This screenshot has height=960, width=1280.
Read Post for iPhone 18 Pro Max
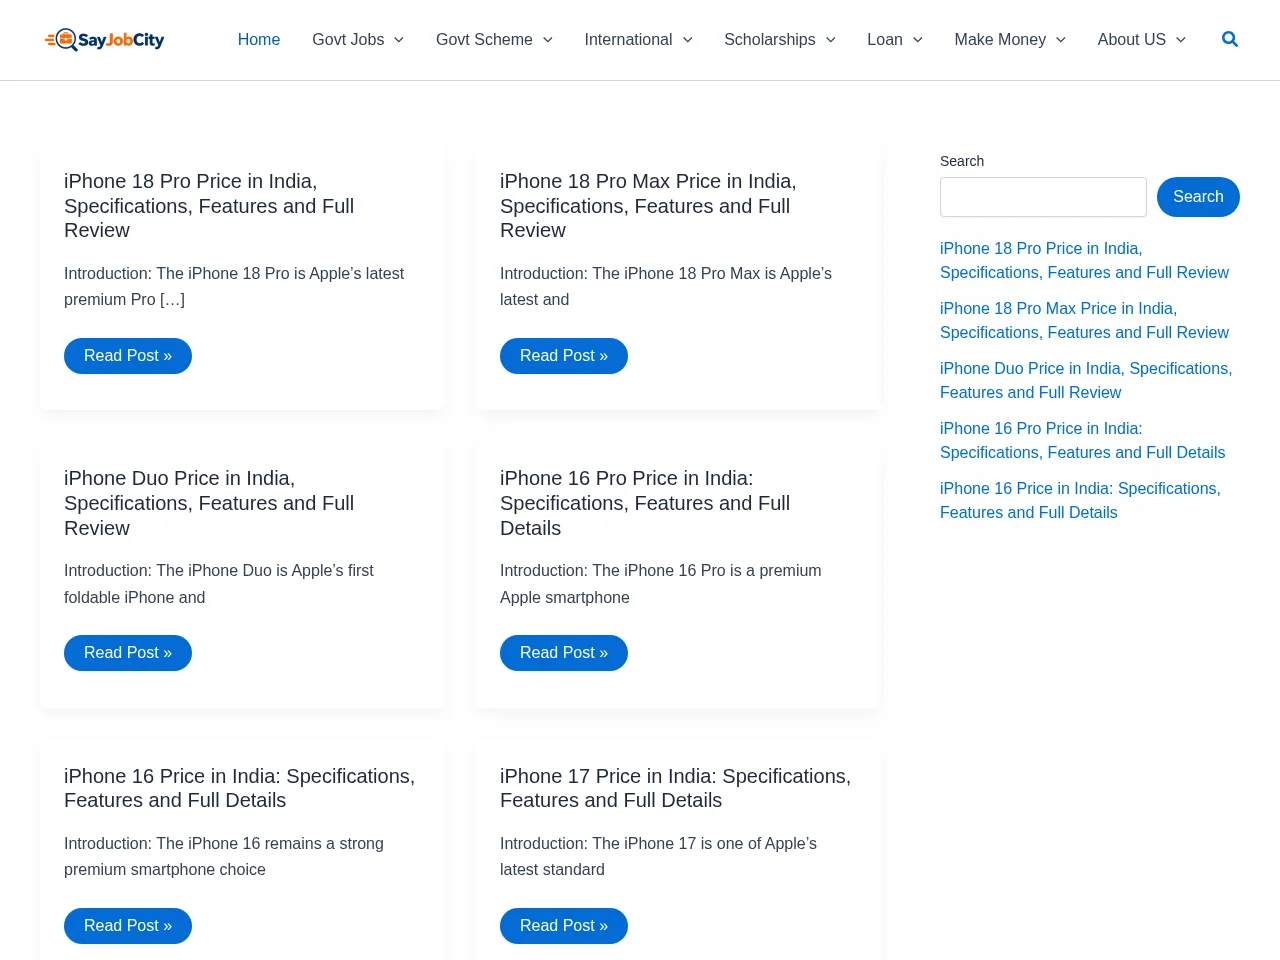[564, 356]
